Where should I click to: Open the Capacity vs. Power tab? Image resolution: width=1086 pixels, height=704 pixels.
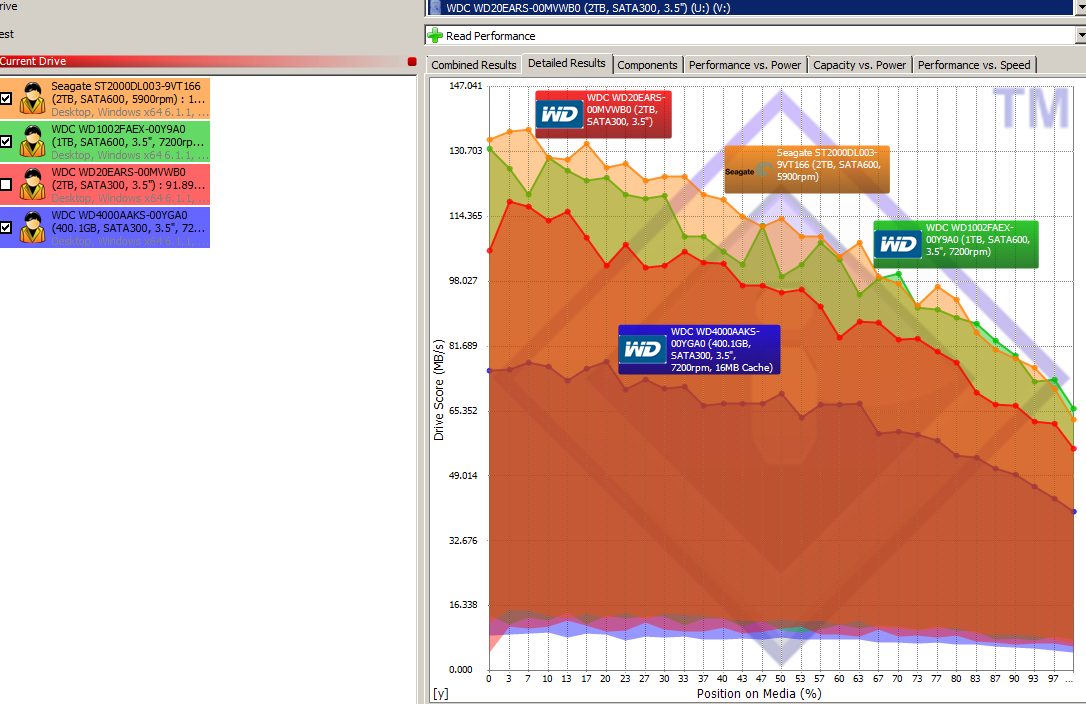click(x=860, y=64)
